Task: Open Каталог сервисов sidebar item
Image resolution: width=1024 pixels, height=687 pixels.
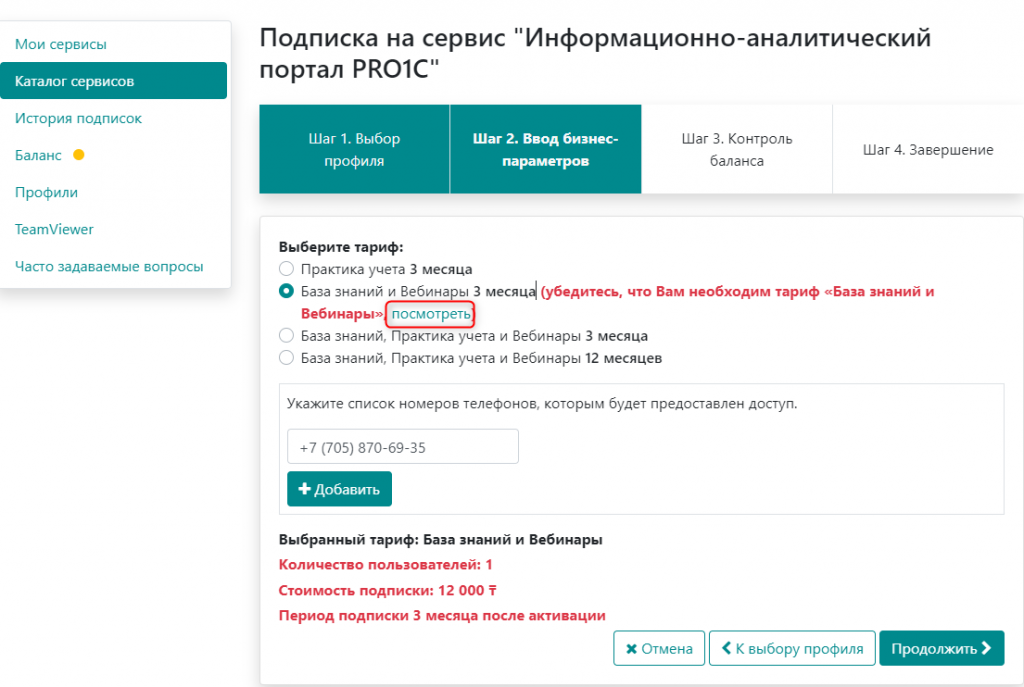Action: click(114, 81)
